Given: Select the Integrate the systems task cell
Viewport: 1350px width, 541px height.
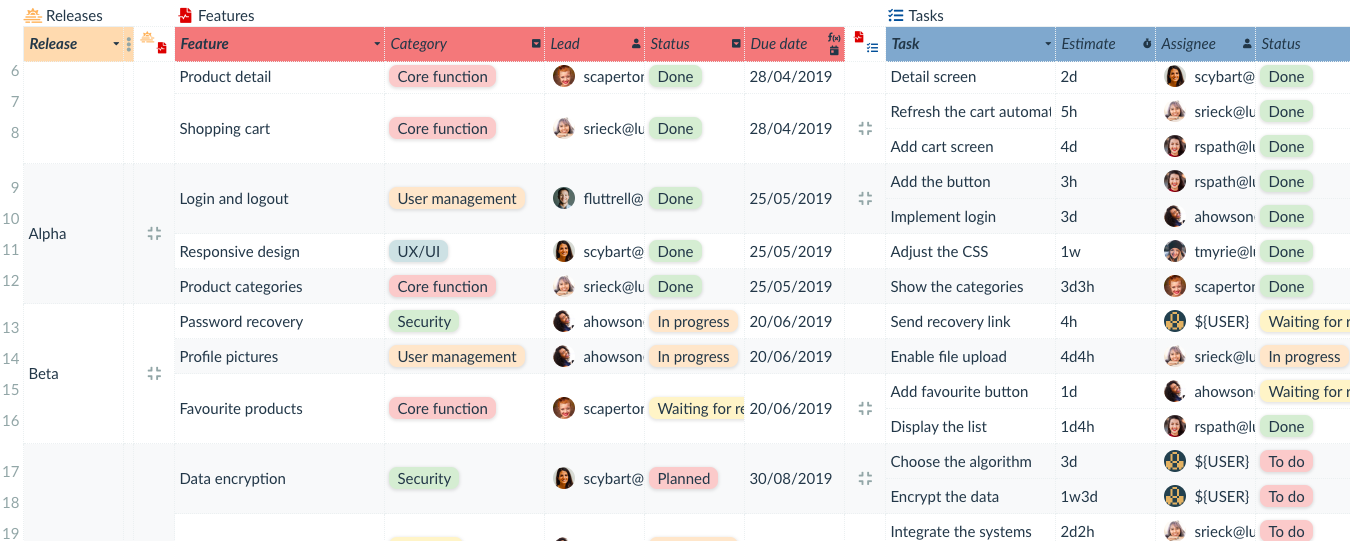Looking at the screenshot, I should pyautogui.click(x=971, y=530).
